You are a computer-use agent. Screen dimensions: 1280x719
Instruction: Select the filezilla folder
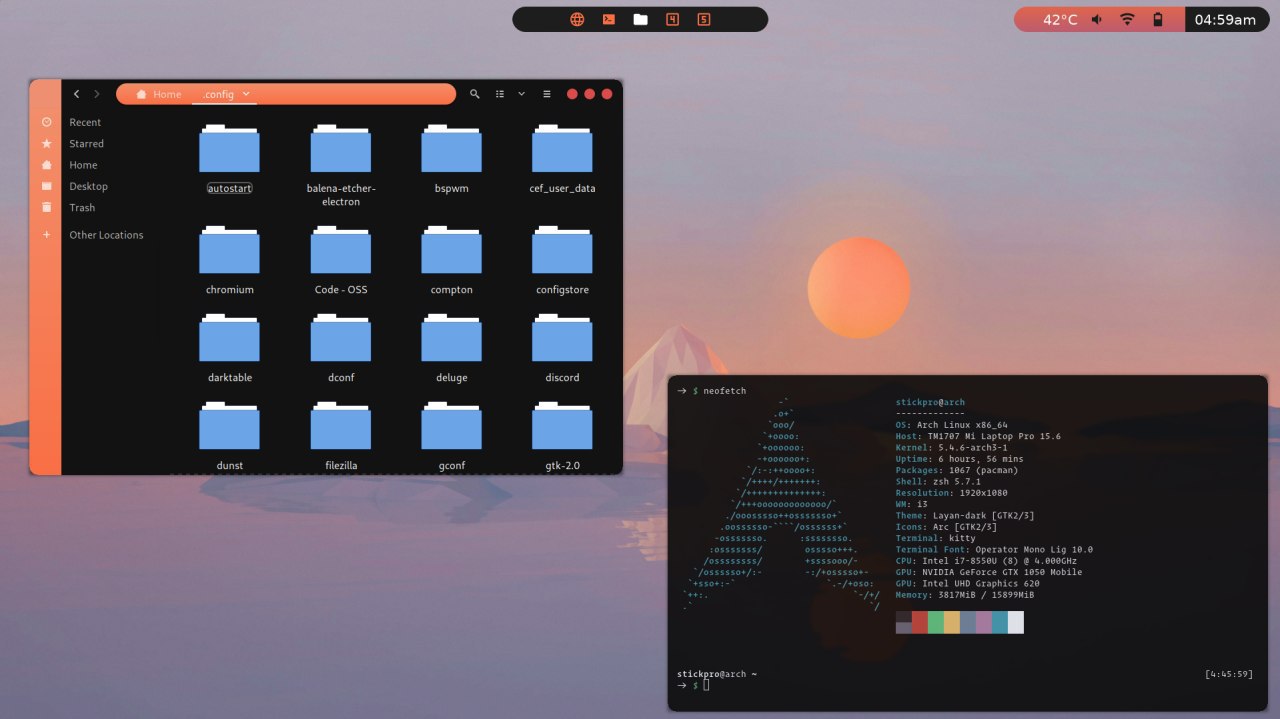341,436
